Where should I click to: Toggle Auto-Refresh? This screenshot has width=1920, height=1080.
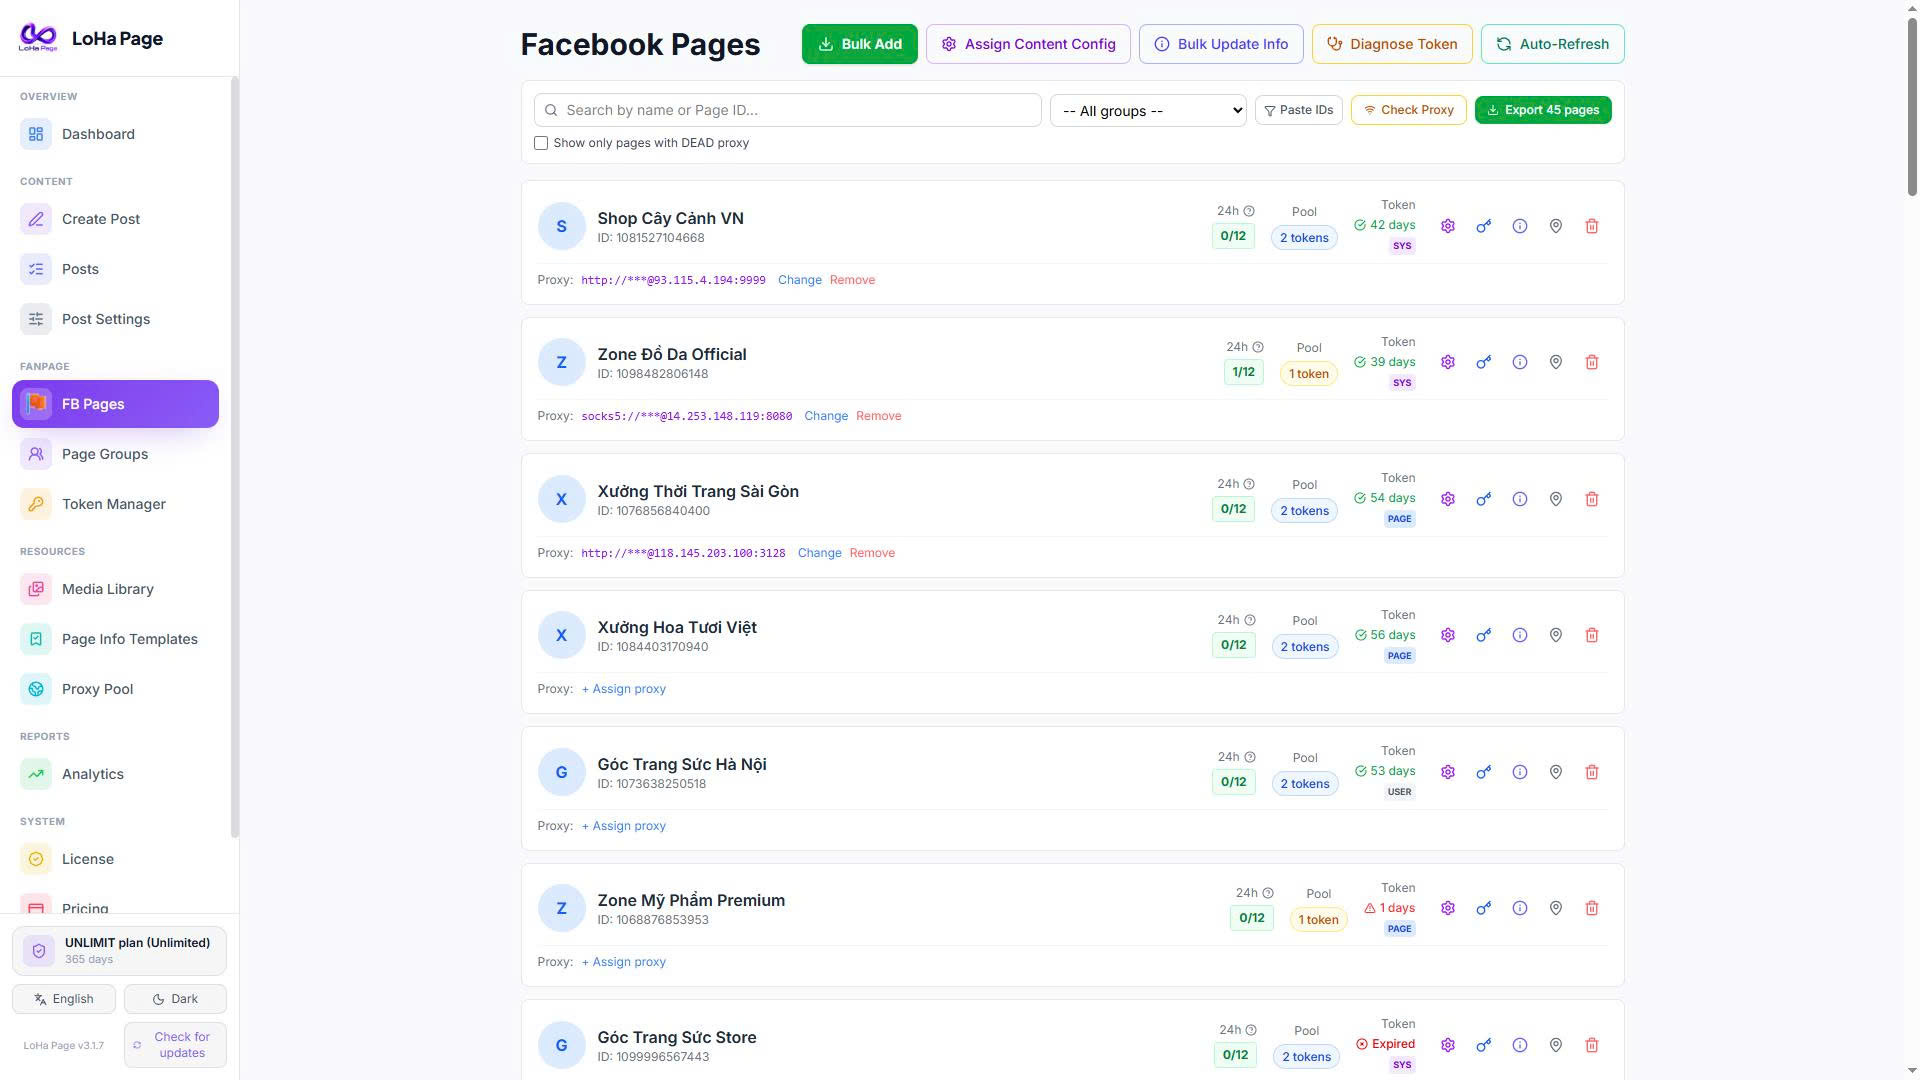pos(1552,44)
